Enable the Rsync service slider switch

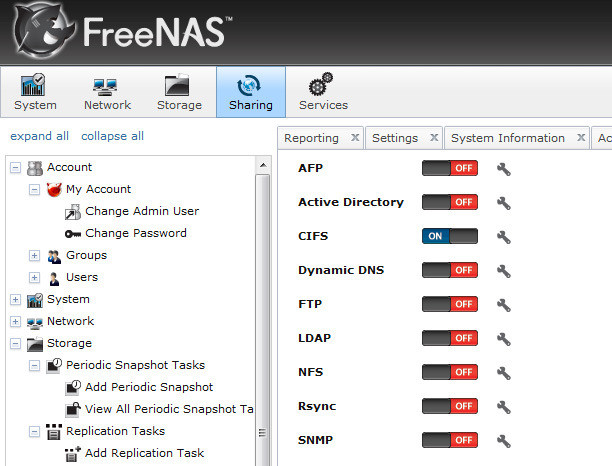[x=449, y=406]
